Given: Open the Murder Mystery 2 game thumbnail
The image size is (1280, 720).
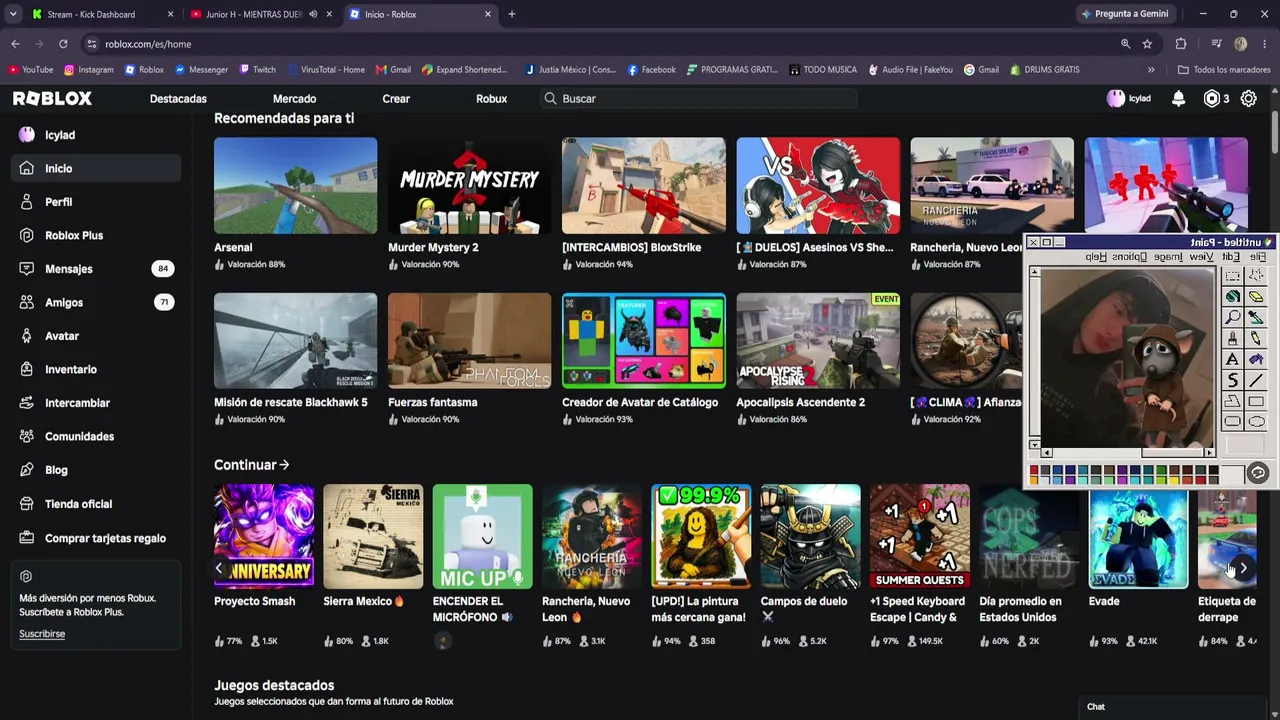Looking at the screenshot, I should click(469, 186).
